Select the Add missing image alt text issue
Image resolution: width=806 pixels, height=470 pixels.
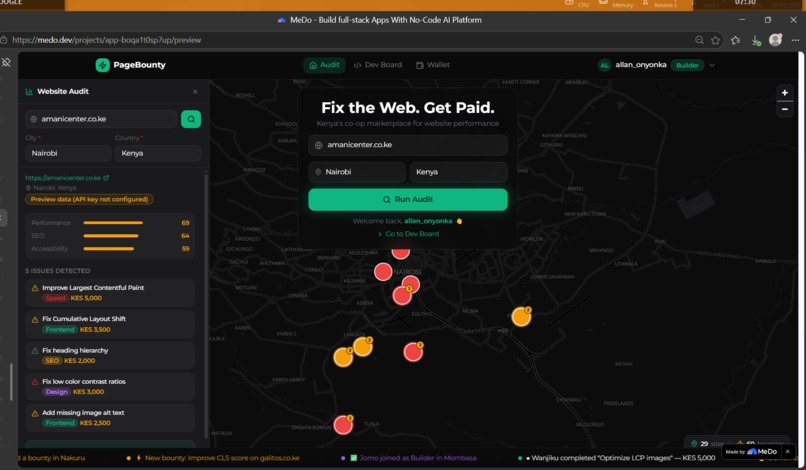tap(110, 418)
